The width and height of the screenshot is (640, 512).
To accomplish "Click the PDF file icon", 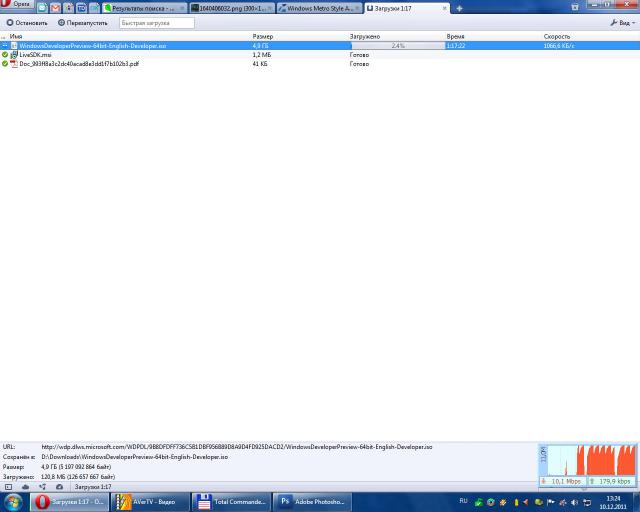I will (x=14, y=64).
